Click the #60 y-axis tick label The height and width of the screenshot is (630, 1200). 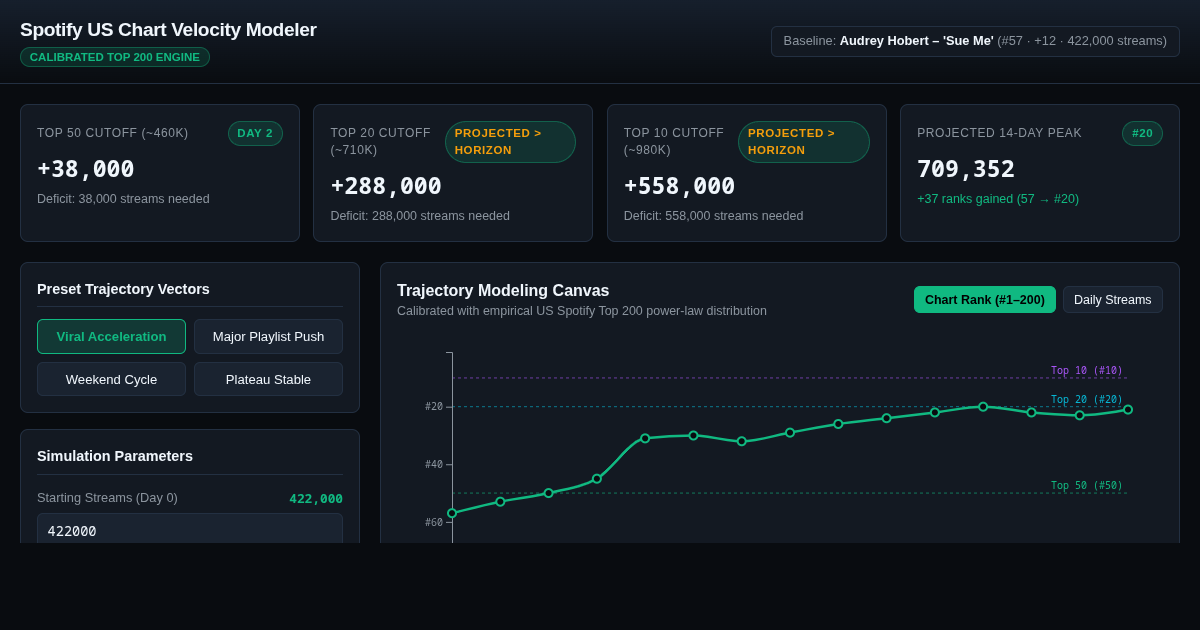434,523
